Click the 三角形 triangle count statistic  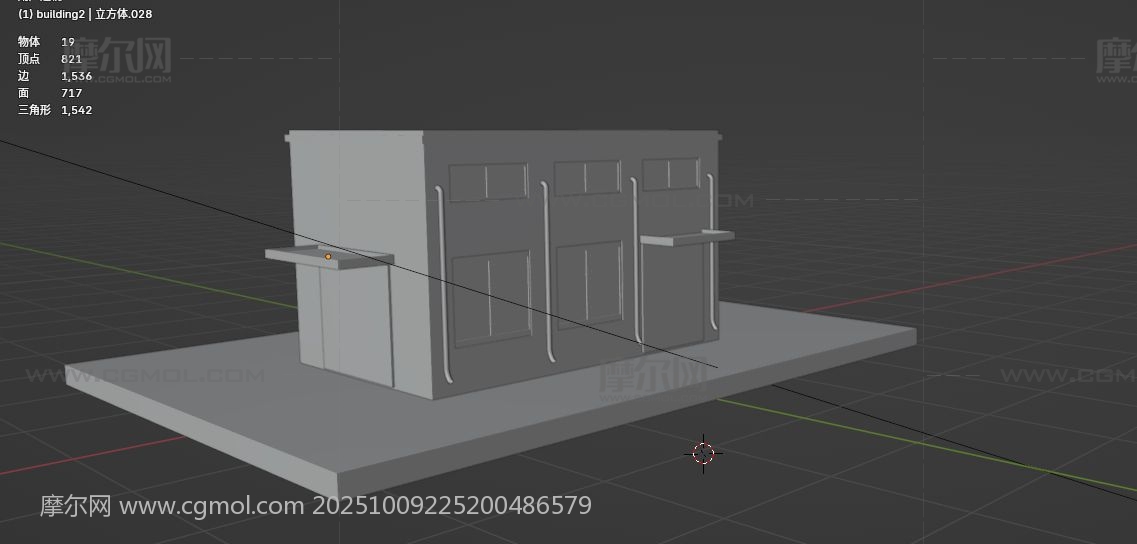click(54, 110)
